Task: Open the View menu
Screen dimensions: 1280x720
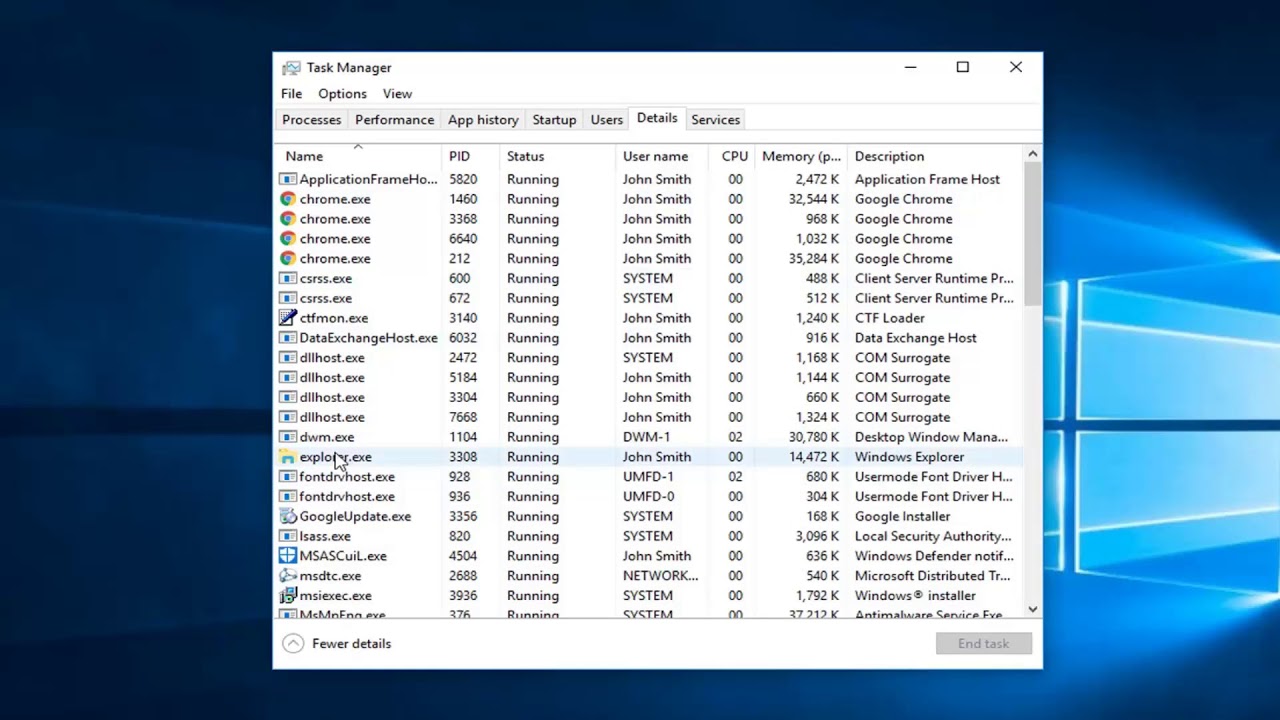Action: (397, 94)
